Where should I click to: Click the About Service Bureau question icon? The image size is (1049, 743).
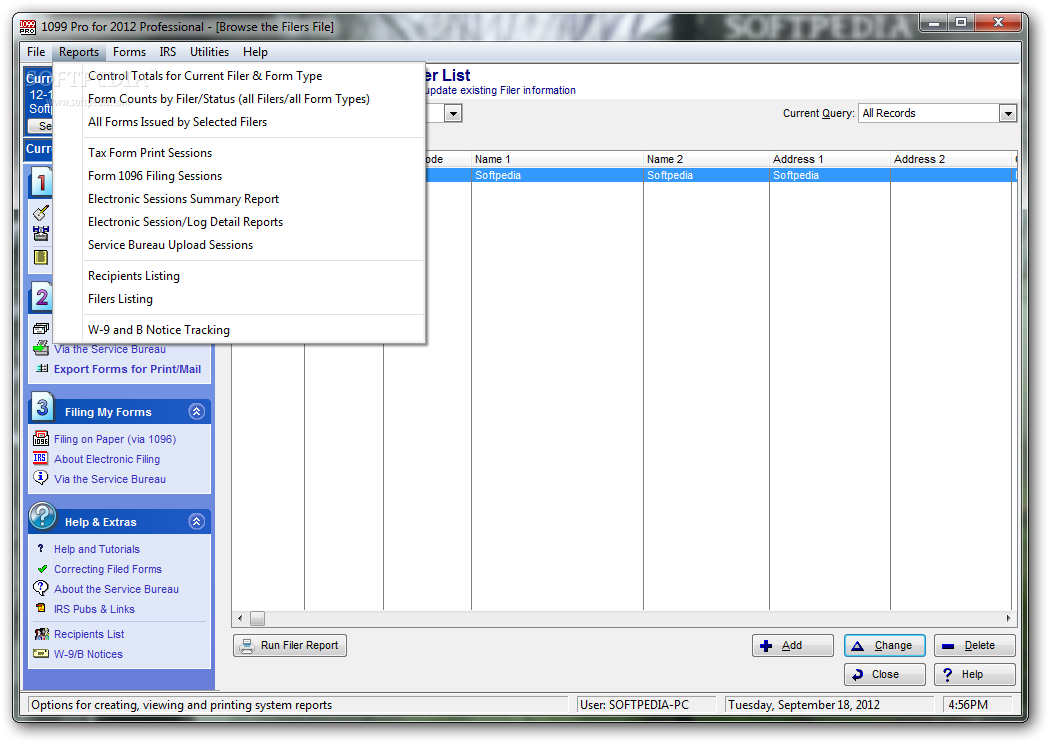coord(41,588)
